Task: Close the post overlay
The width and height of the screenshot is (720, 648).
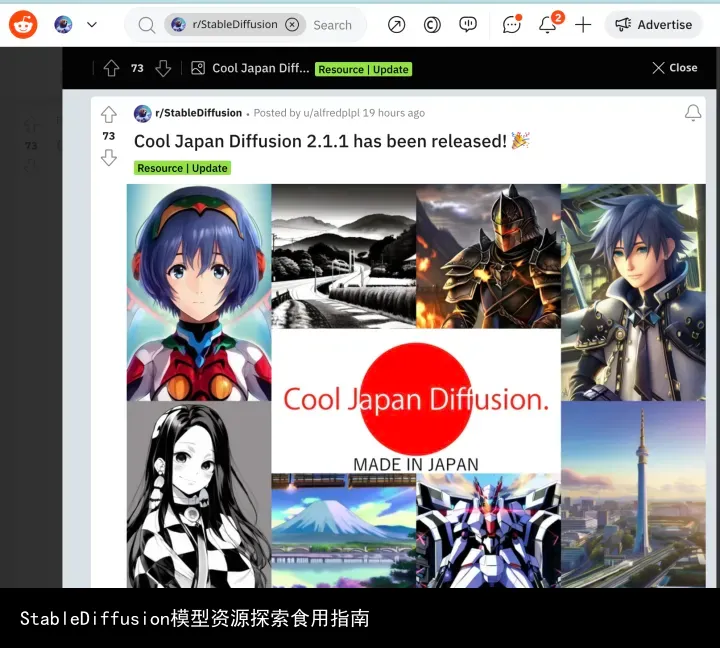Action: pos(675,68)
